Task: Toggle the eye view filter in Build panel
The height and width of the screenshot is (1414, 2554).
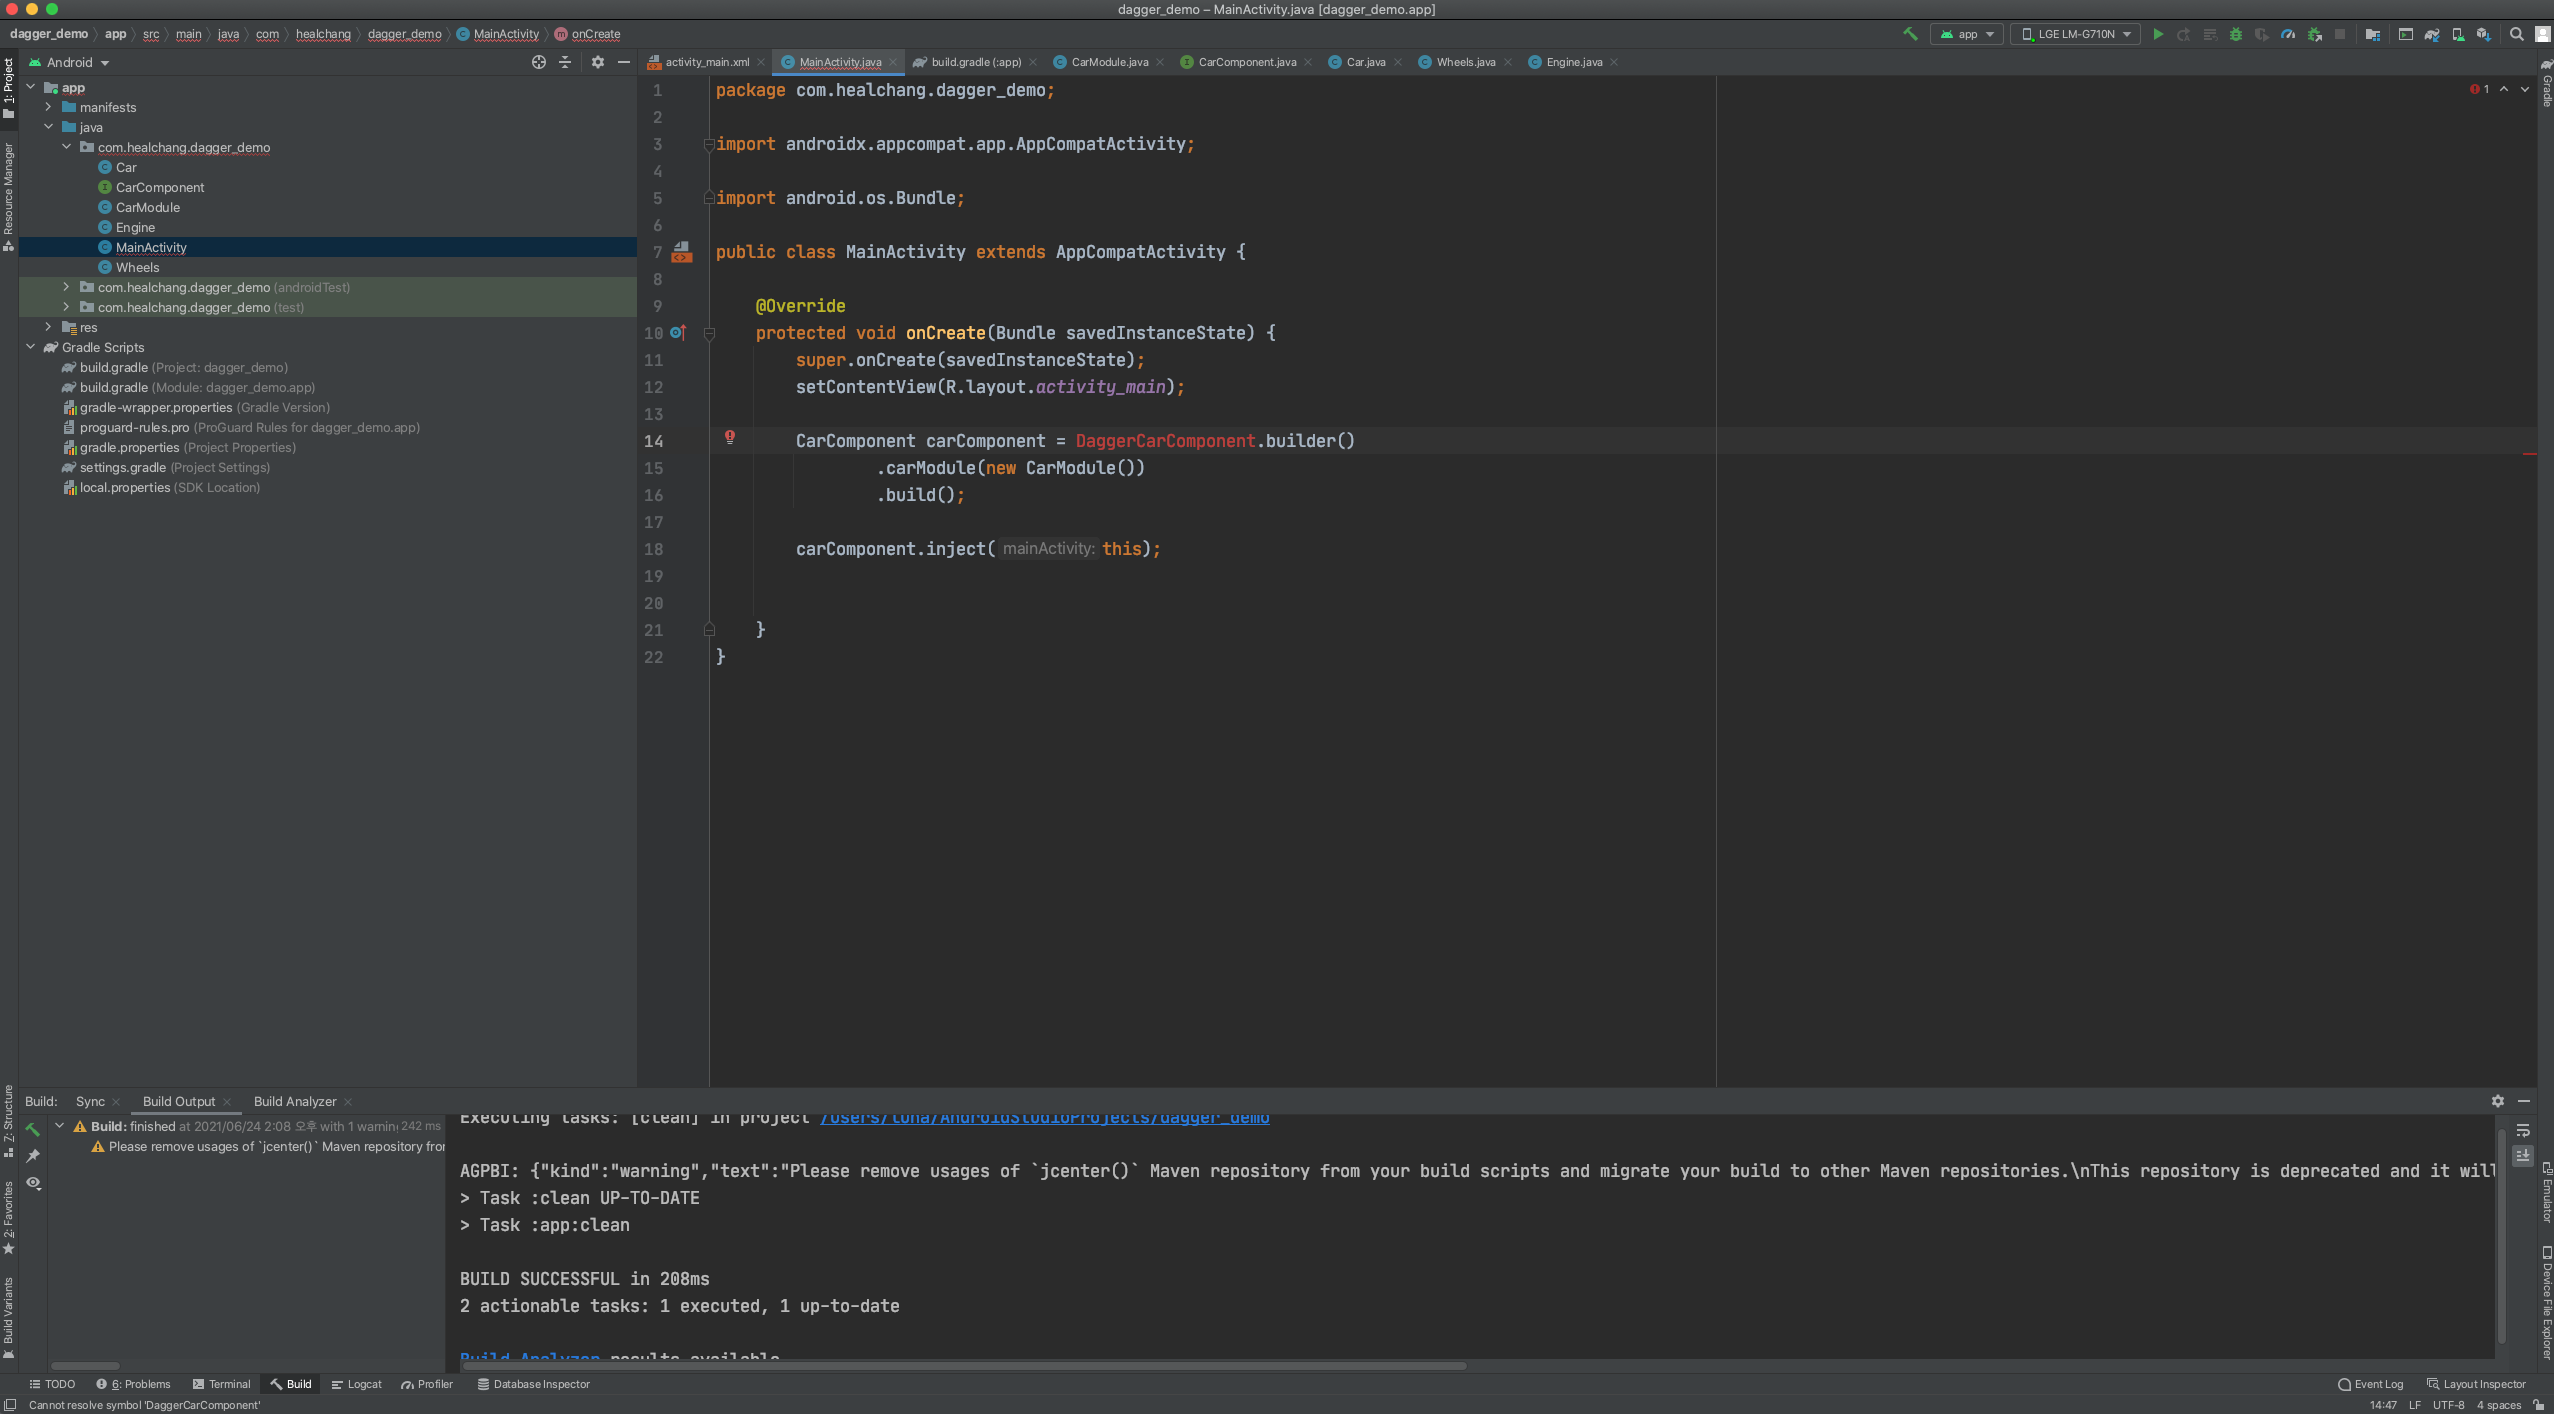Action: [33, 1183]
